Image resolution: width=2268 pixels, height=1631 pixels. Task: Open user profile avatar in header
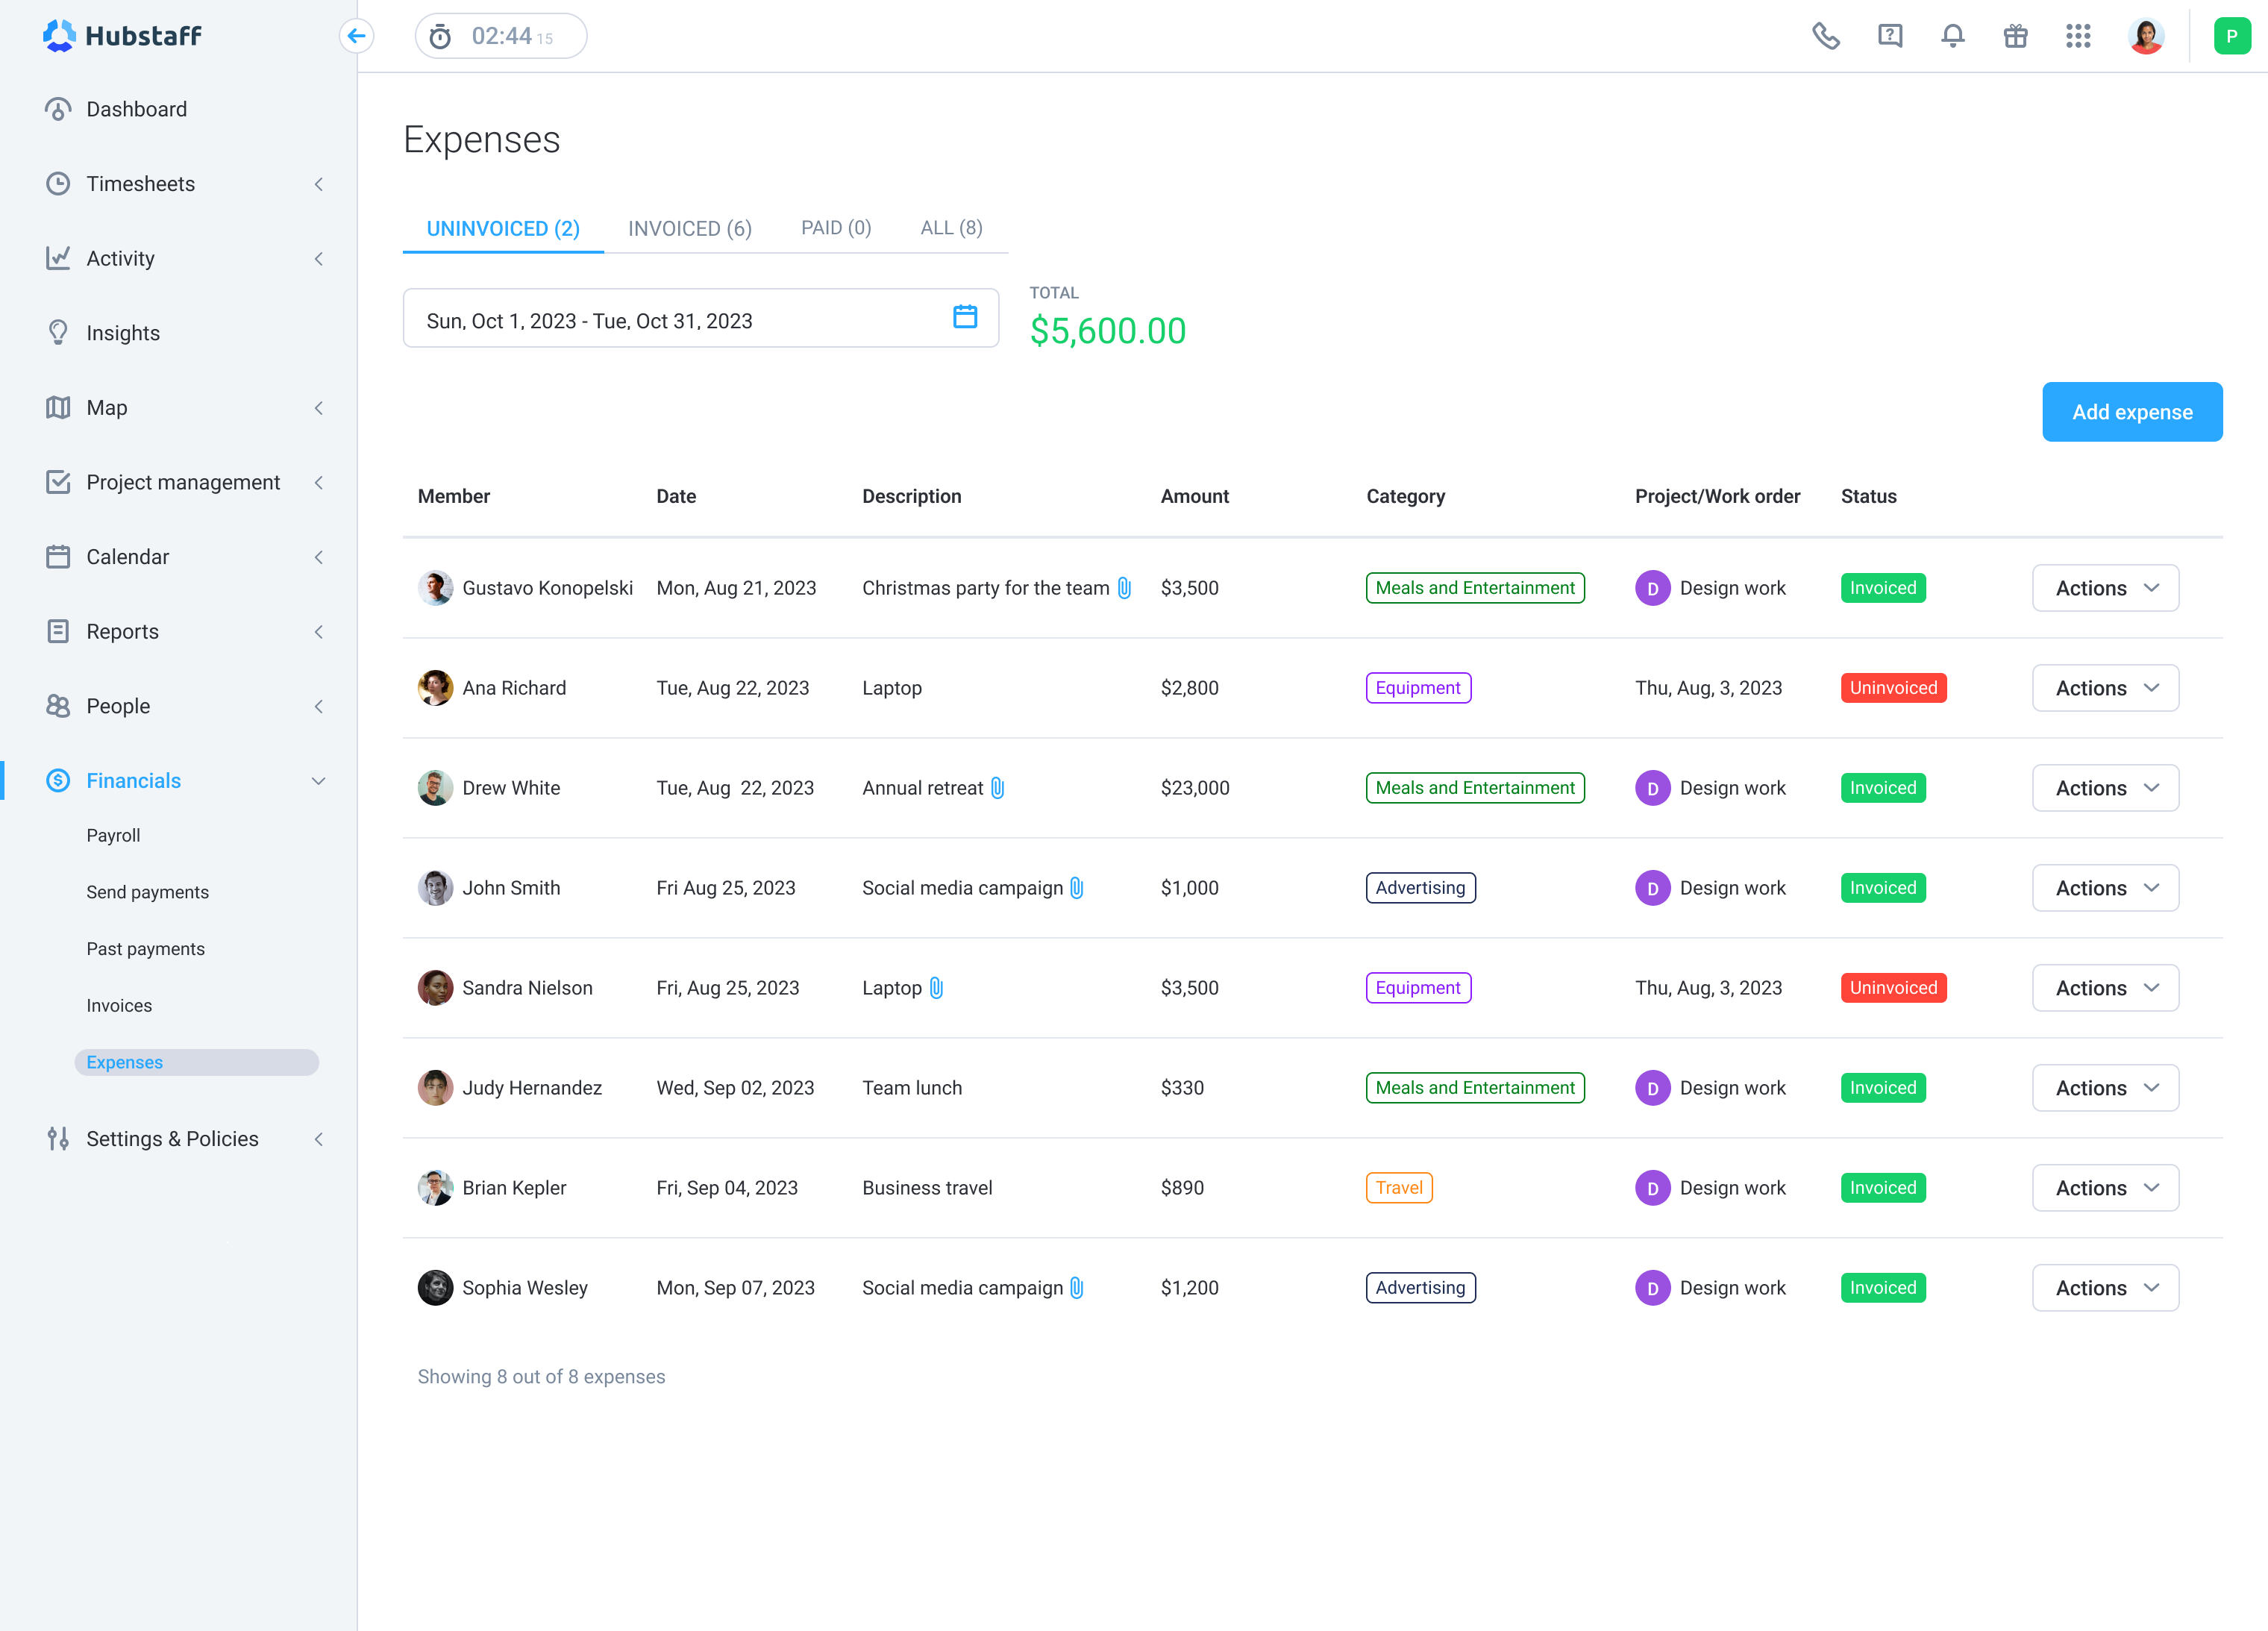pyautogui.click(x=2145, y=36)
